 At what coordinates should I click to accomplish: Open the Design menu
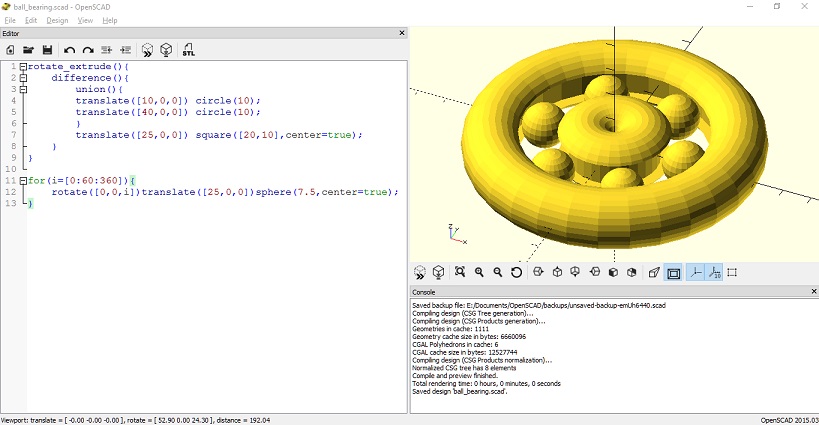[x=57, y=20]
